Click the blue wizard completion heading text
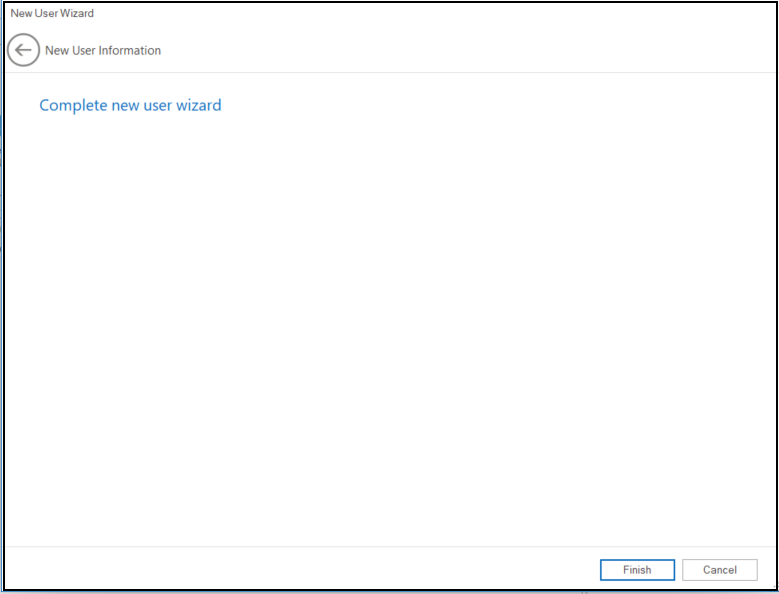Viewport: 779px width, 594px height. pos(130,105)
